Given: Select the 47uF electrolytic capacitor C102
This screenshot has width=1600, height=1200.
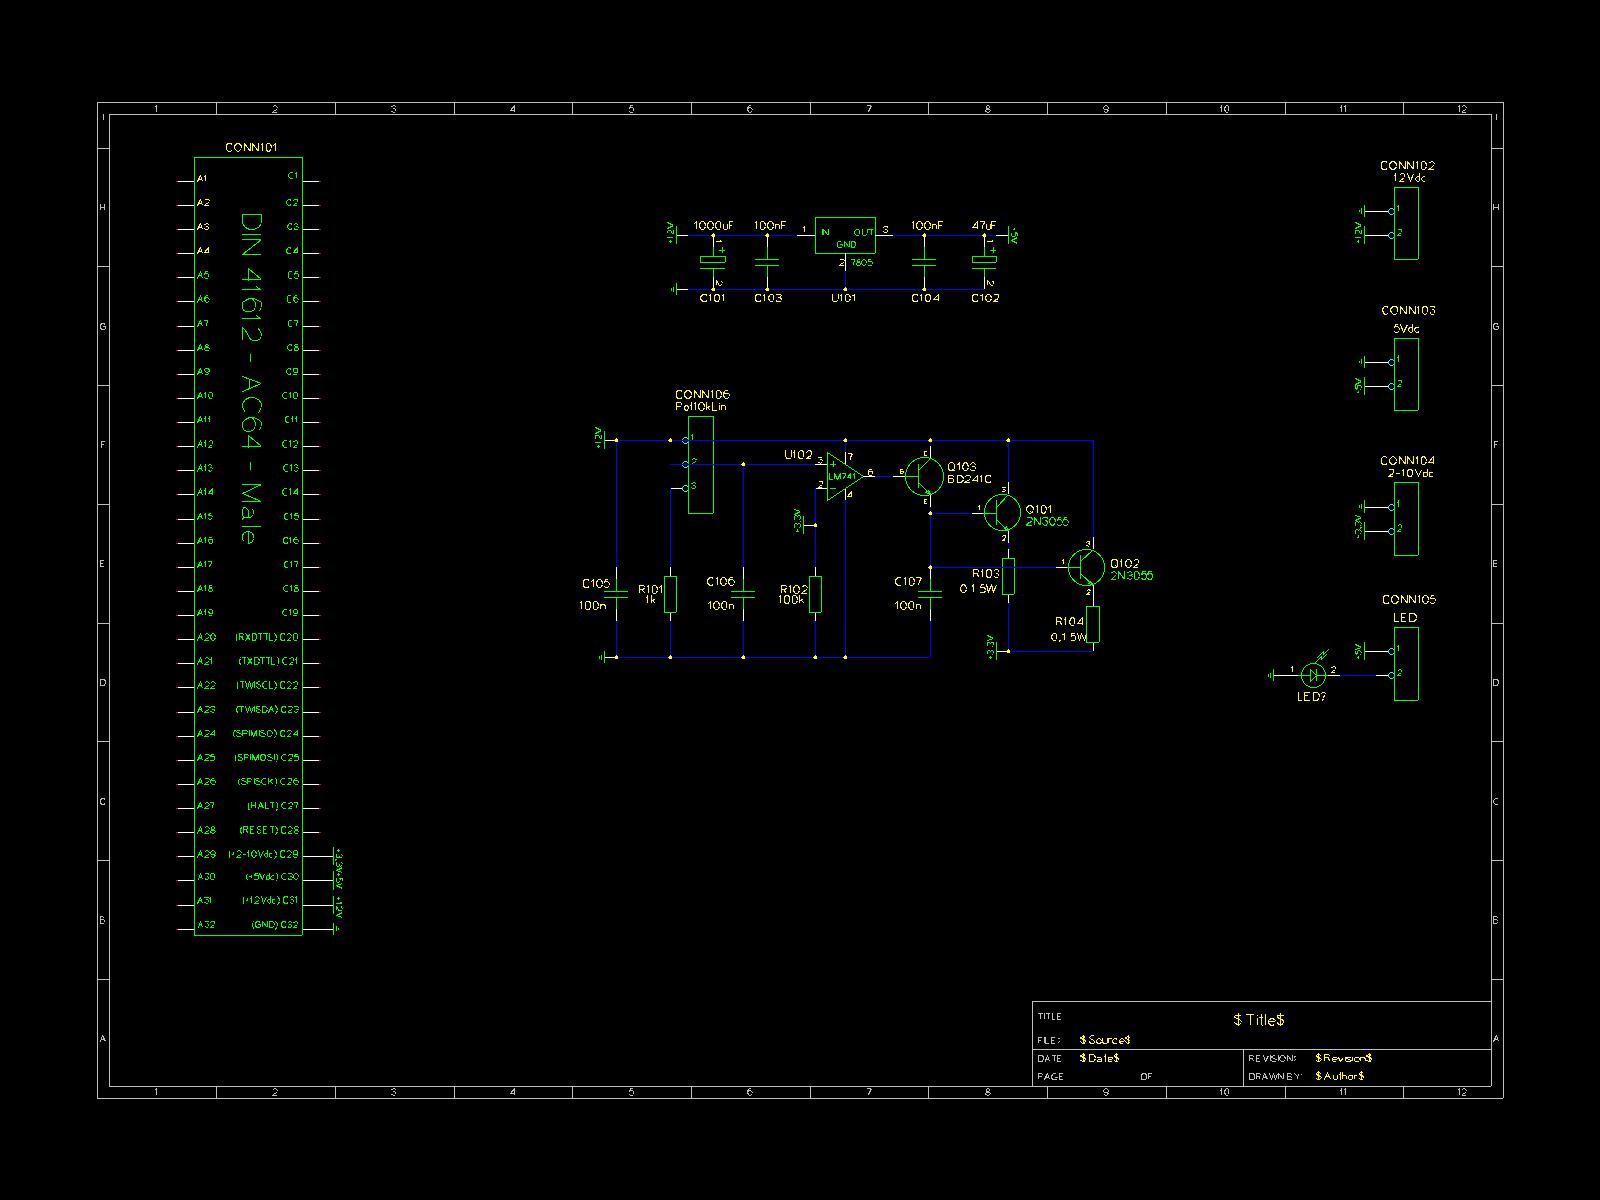Looking at the screenshot, I should point(984,262).
